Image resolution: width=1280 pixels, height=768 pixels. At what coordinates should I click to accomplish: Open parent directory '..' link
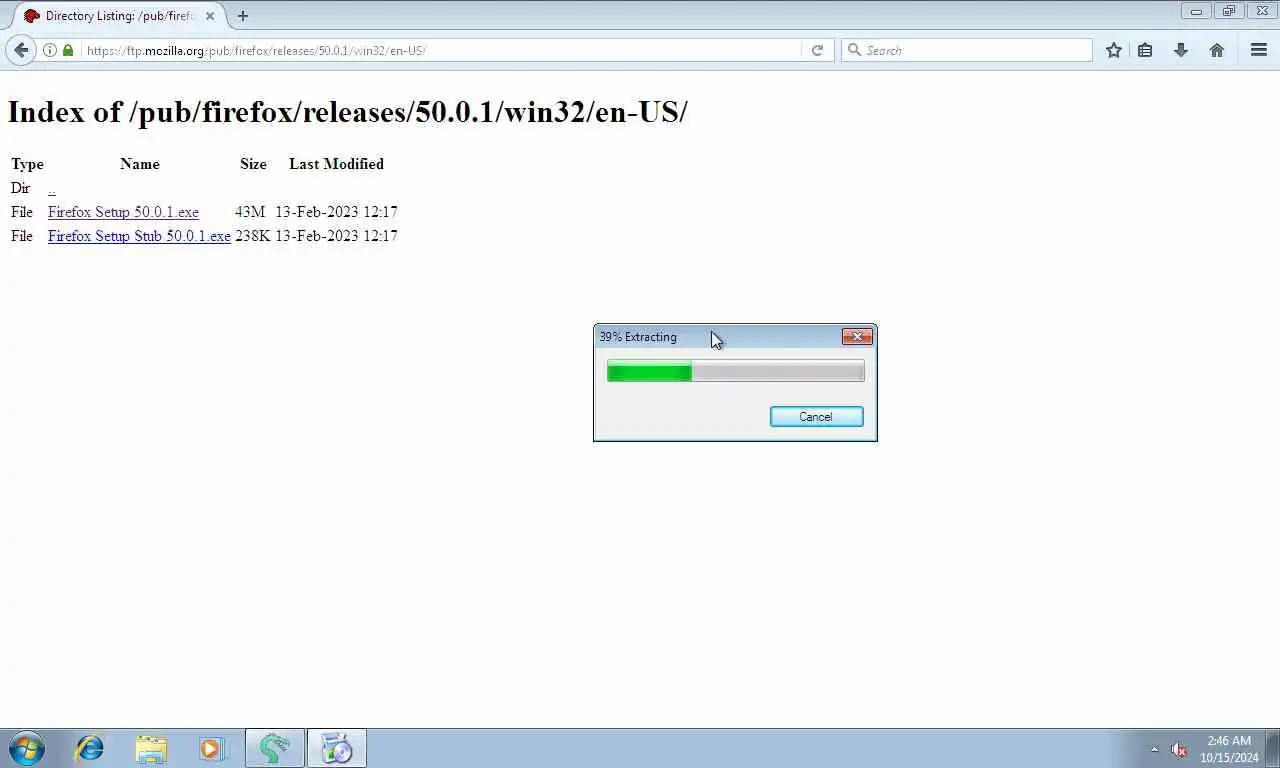point(51,188)
